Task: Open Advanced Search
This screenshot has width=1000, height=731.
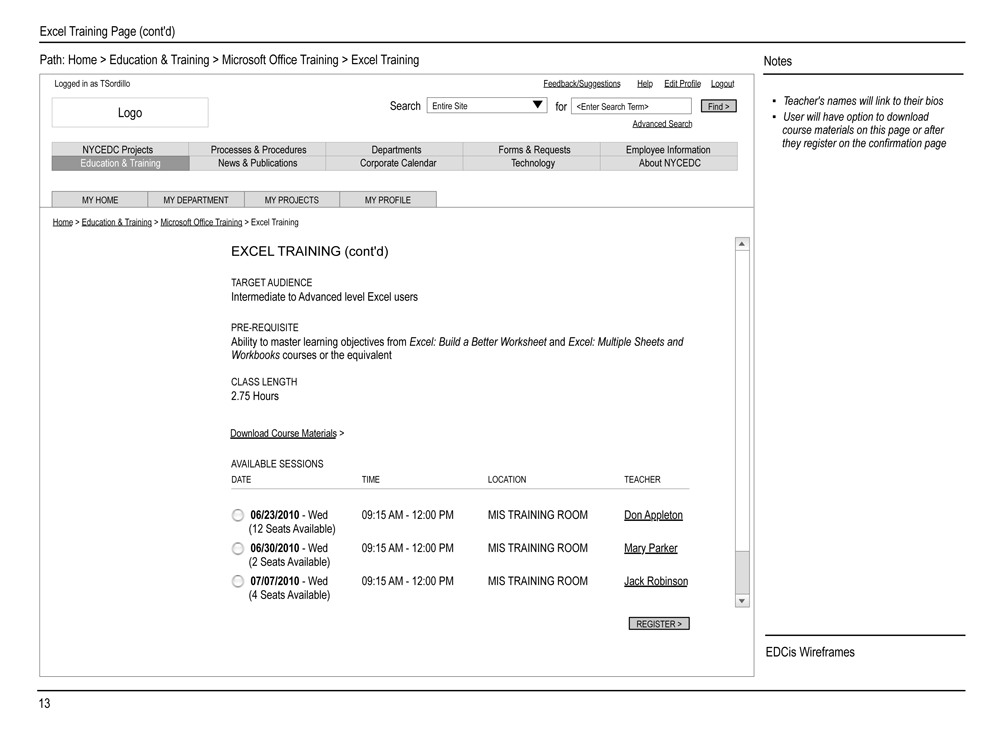Action: click(662, 122)
